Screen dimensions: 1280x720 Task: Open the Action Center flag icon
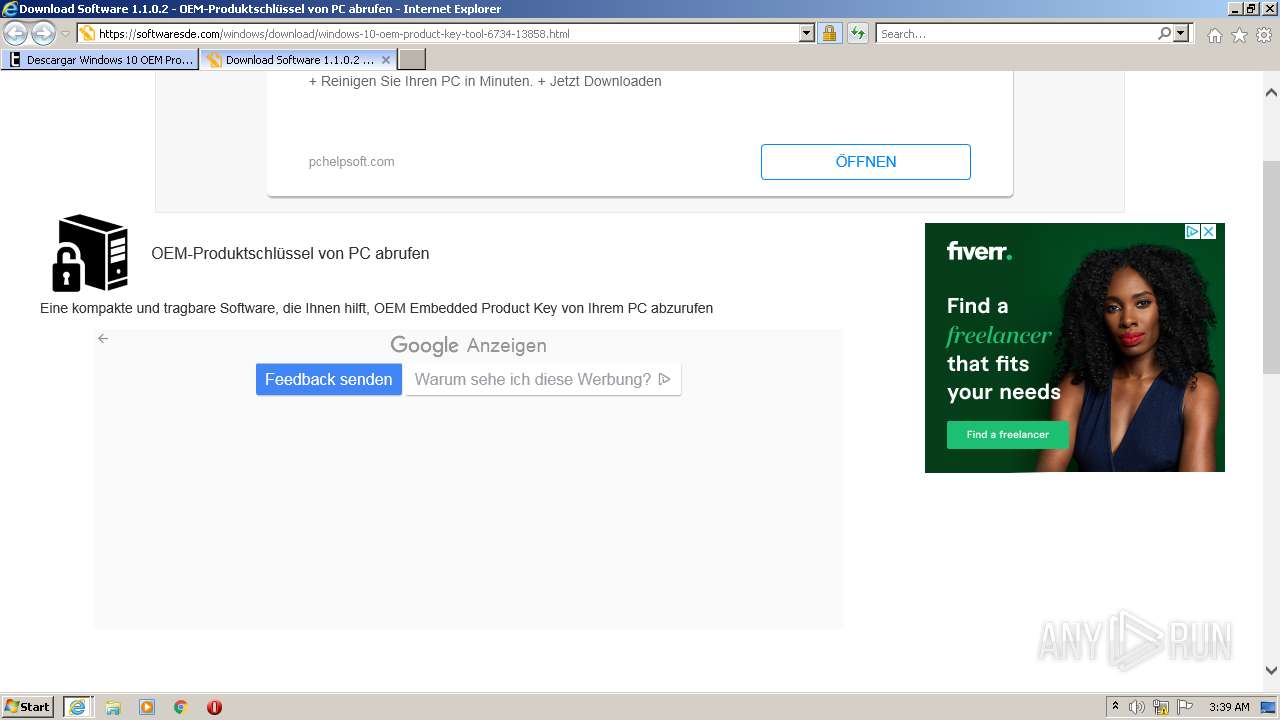tap(1185, 707)
